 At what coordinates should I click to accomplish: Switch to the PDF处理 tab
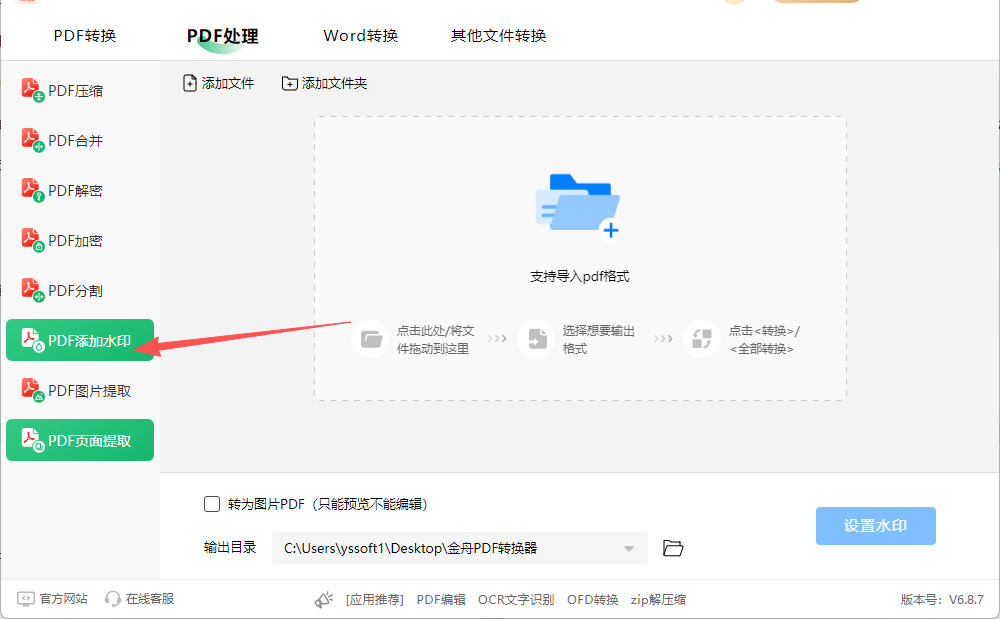222,36
